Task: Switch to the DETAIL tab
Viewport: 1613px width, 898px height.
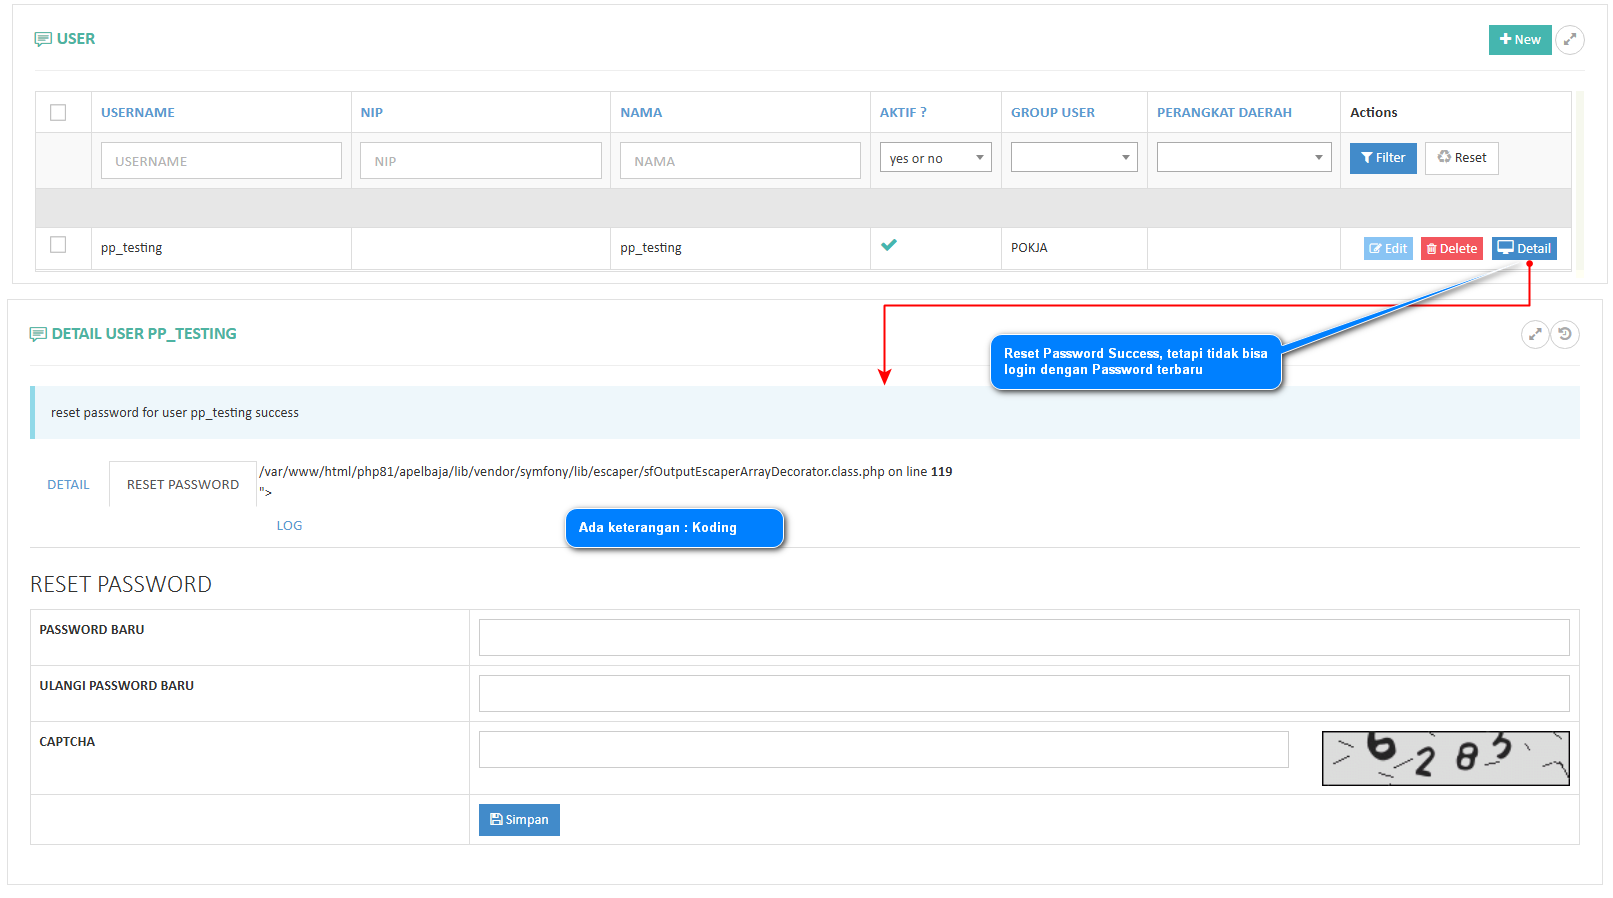Action: [x=68, y=485]
